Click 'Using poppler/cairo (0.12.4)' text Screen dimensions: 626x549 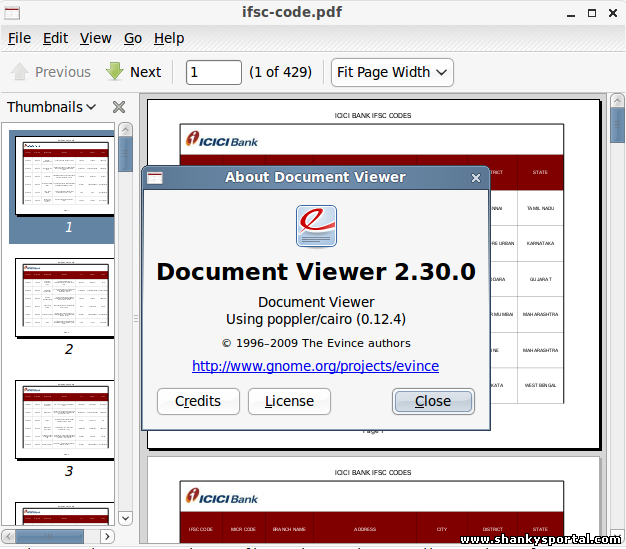316,319
